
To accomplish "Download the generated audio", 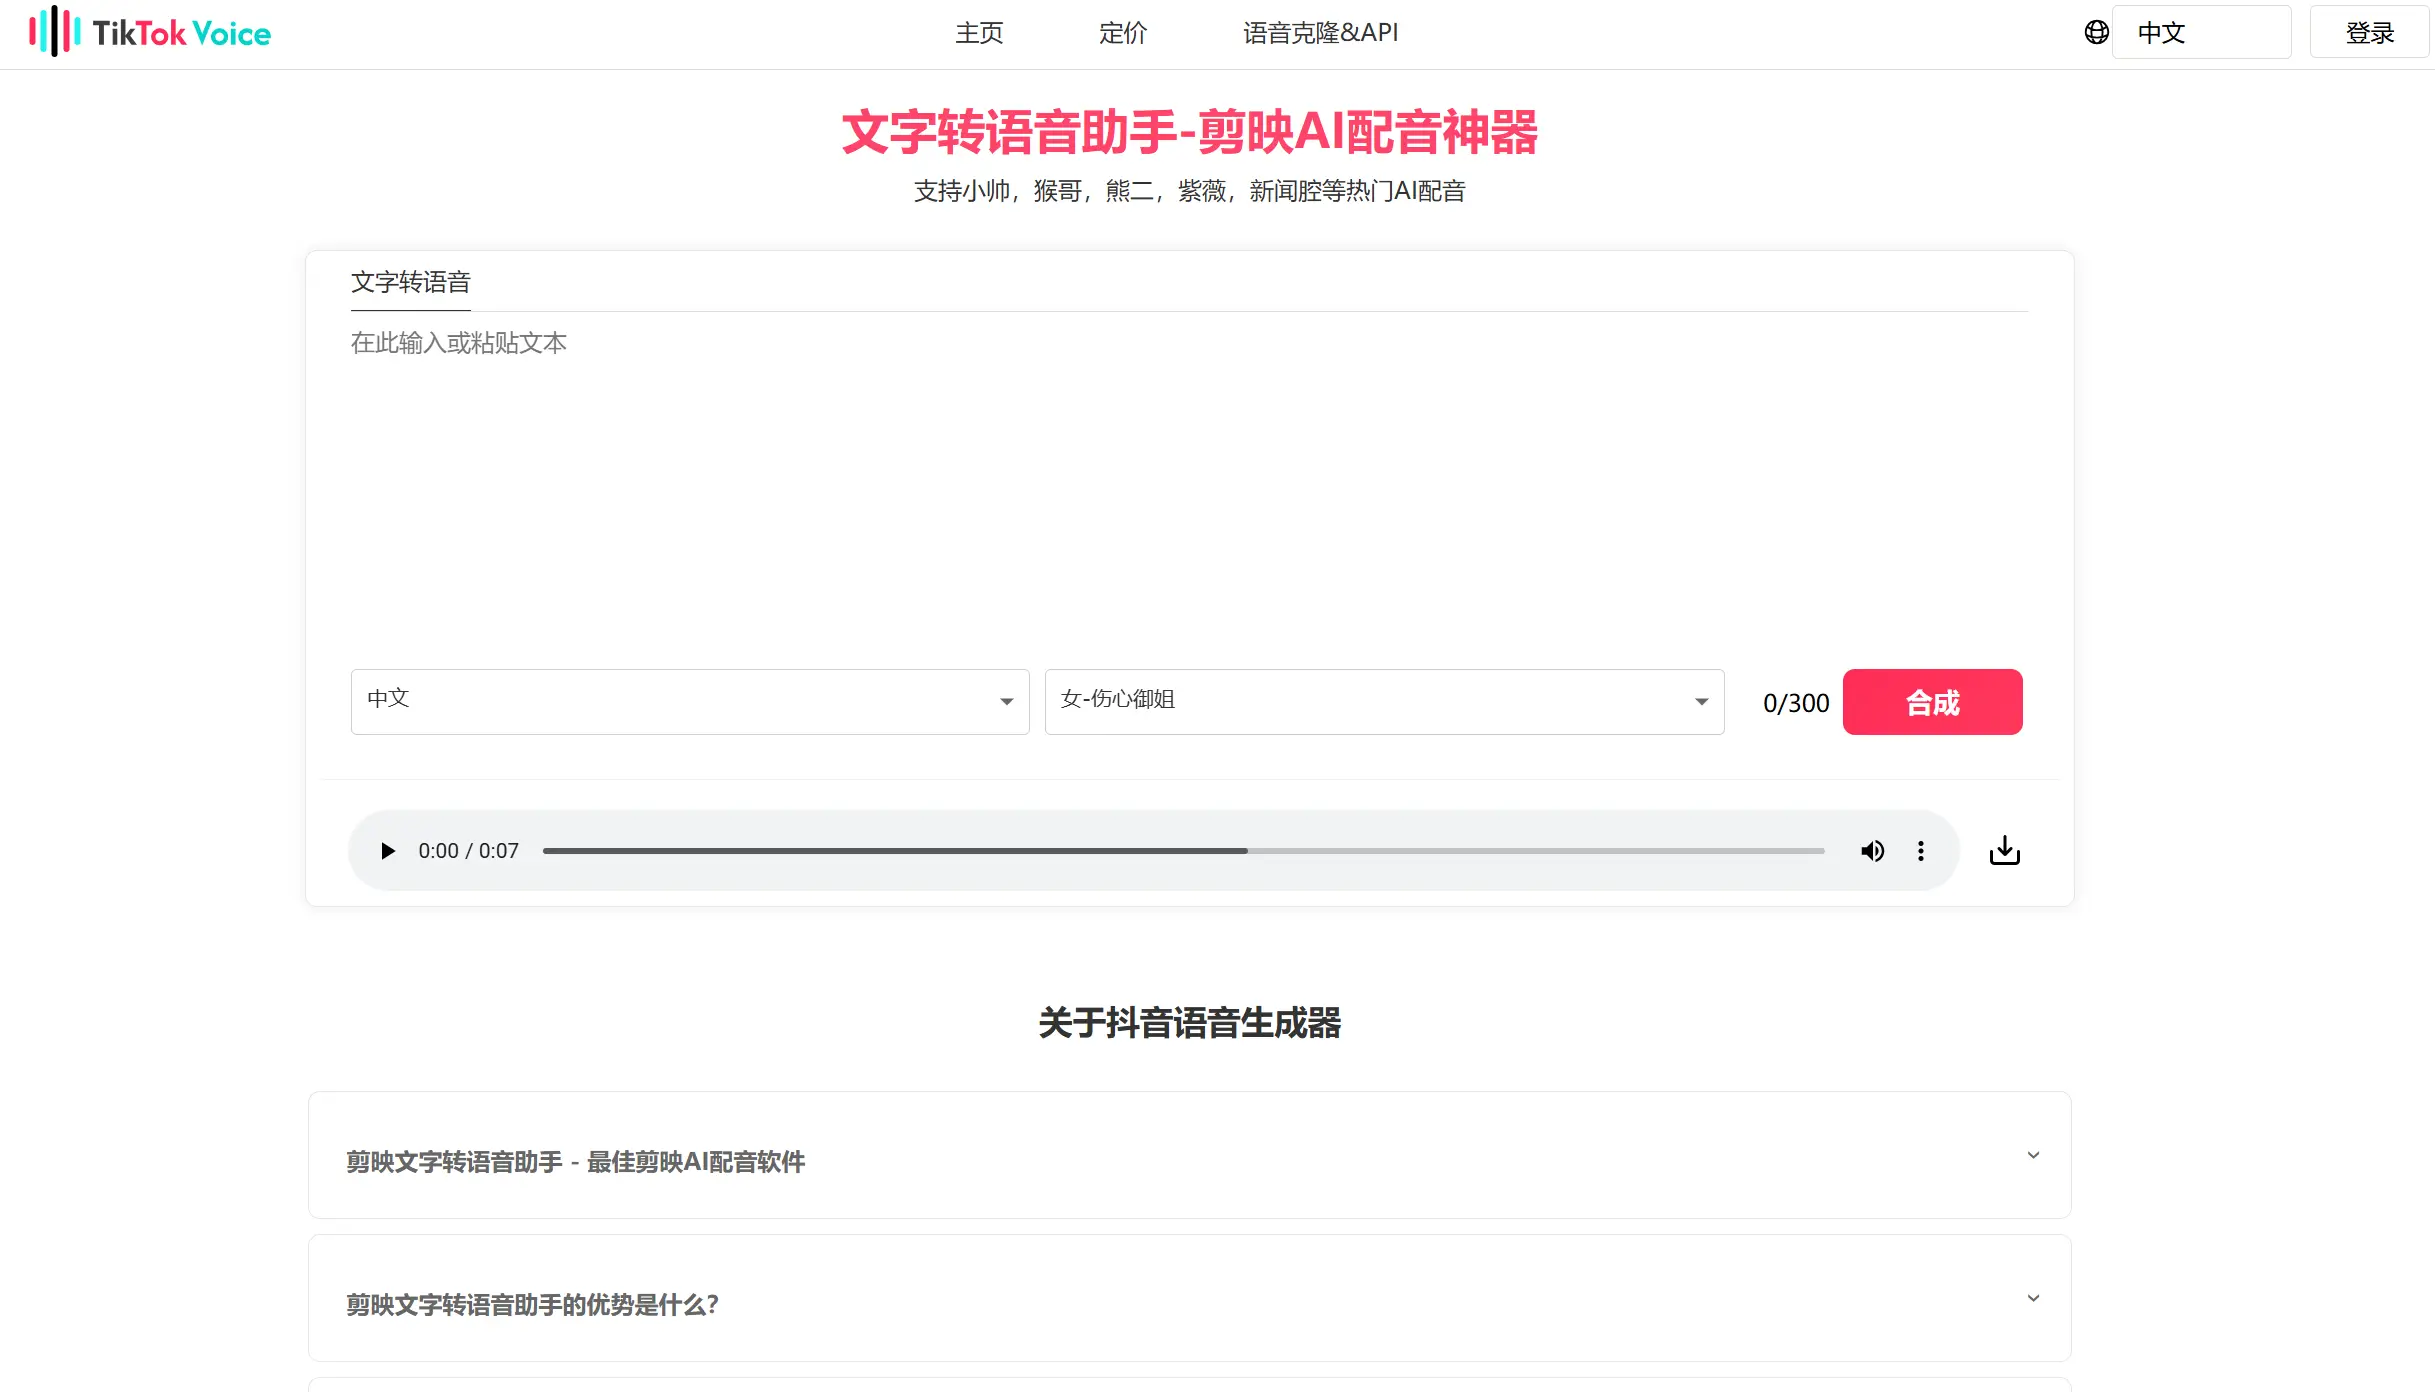I will point(2004,851).
